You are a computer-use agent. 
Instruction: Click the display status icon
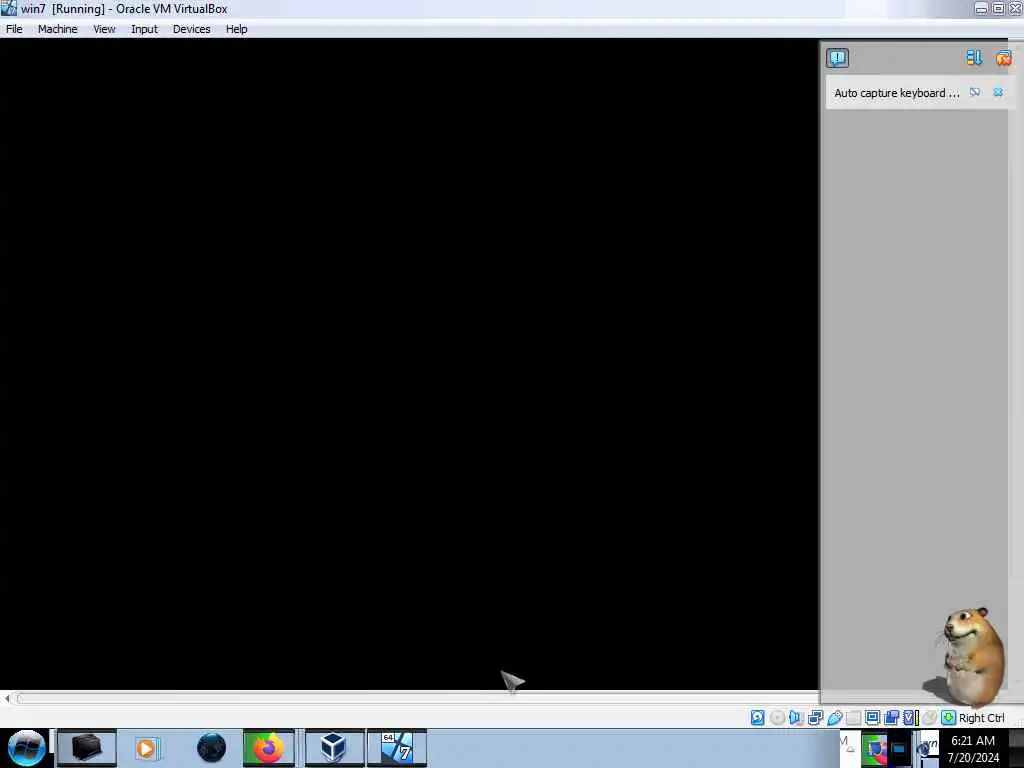872,718
